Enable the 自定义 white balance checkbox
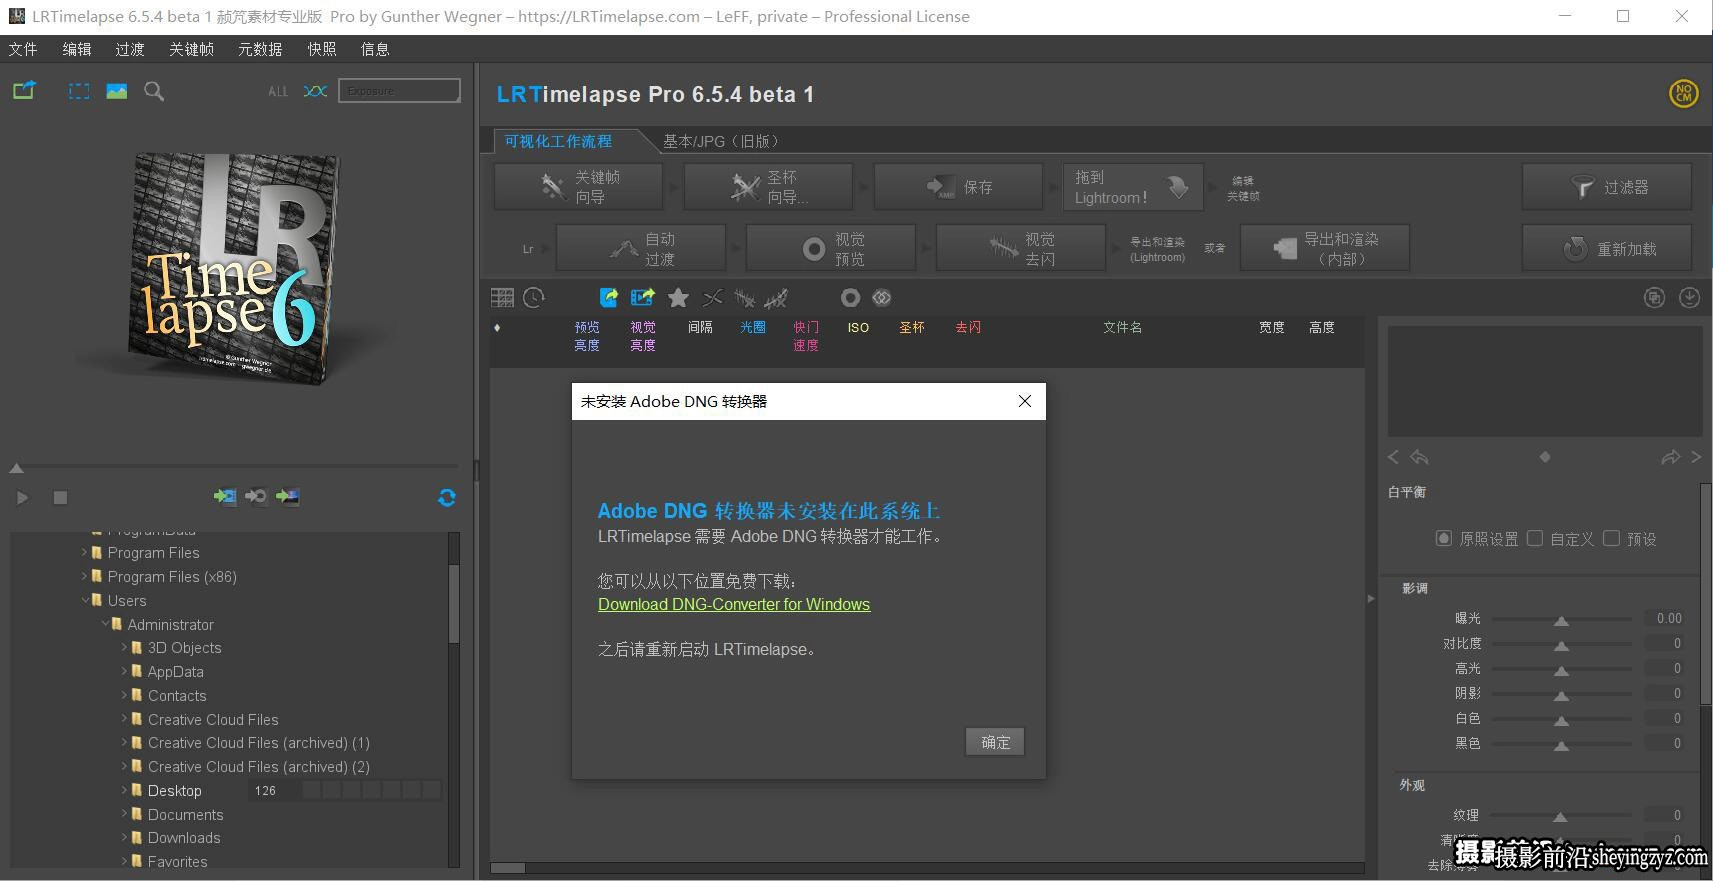The image size is (1713, 881). (1535, 538)
